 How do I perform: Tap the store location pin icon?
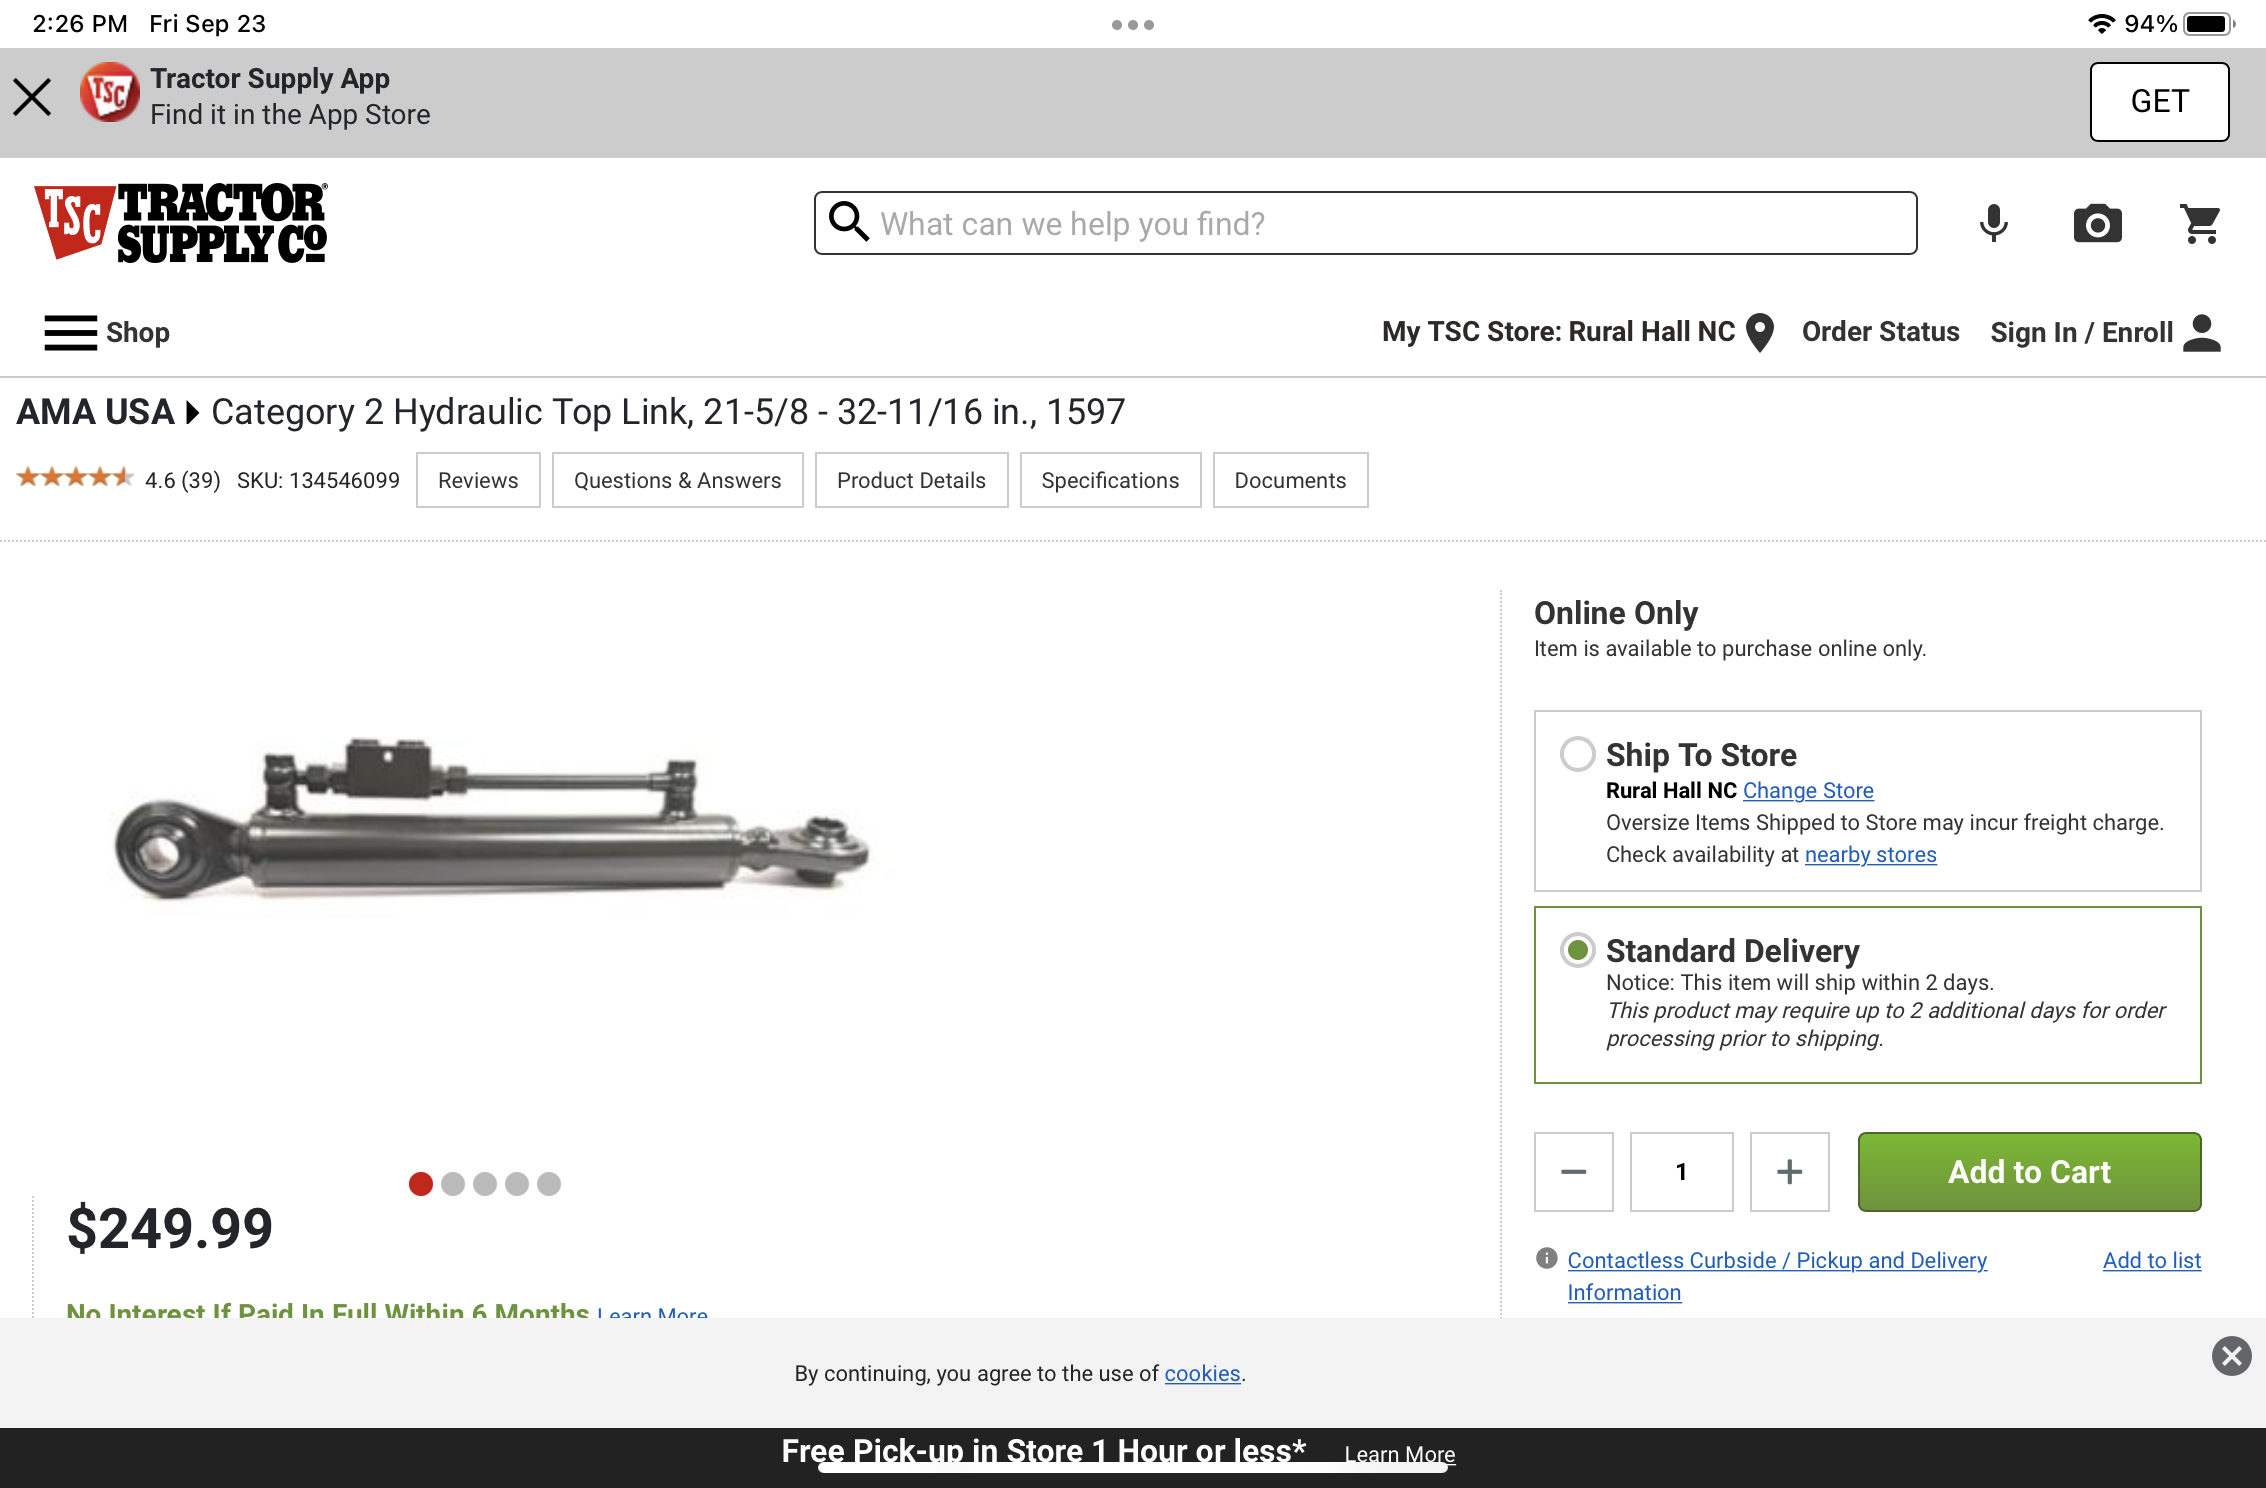pyautogui.click(x=1760, y=332)
